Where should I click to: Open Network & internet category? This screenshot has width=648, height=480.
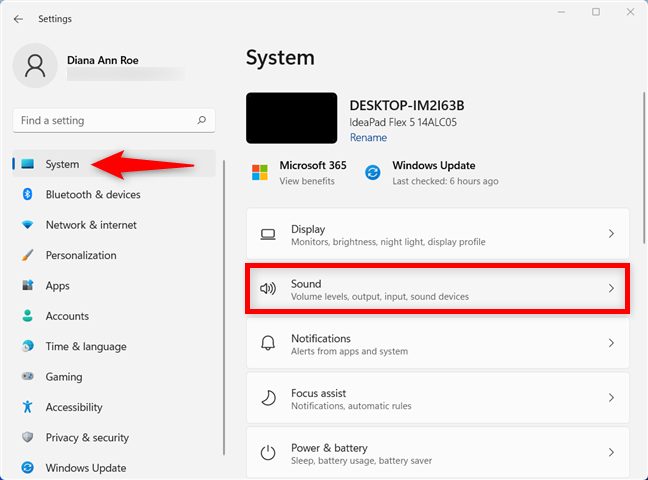click(x=114, y=225)
